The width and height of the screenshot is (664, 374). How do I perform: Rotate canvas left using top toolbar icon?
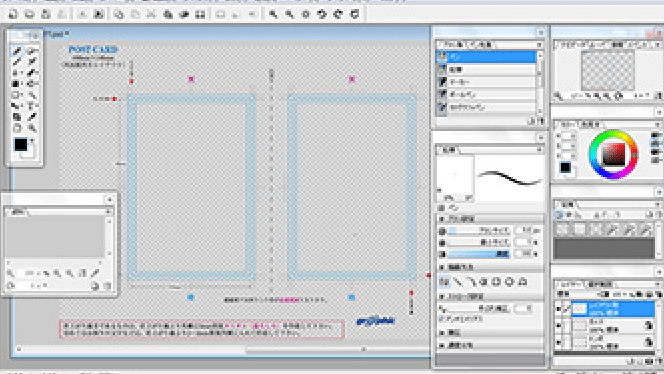(322, 14)
